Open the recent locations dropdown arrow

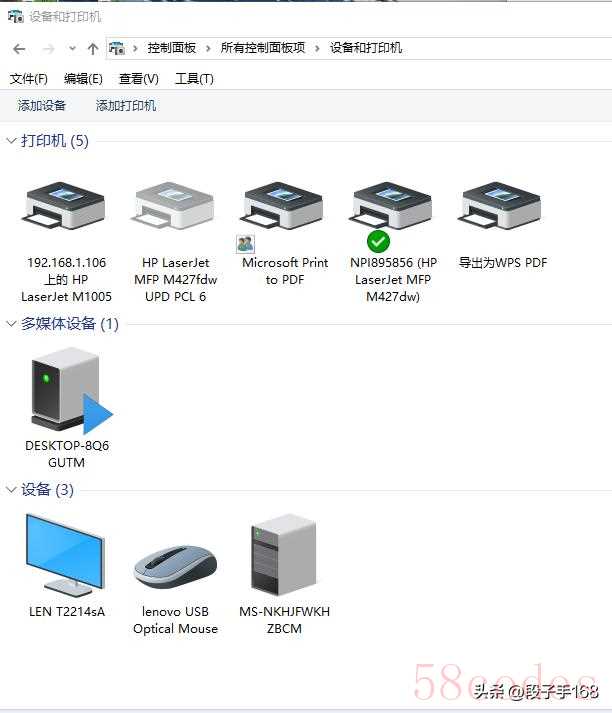(x=72, y=48)
